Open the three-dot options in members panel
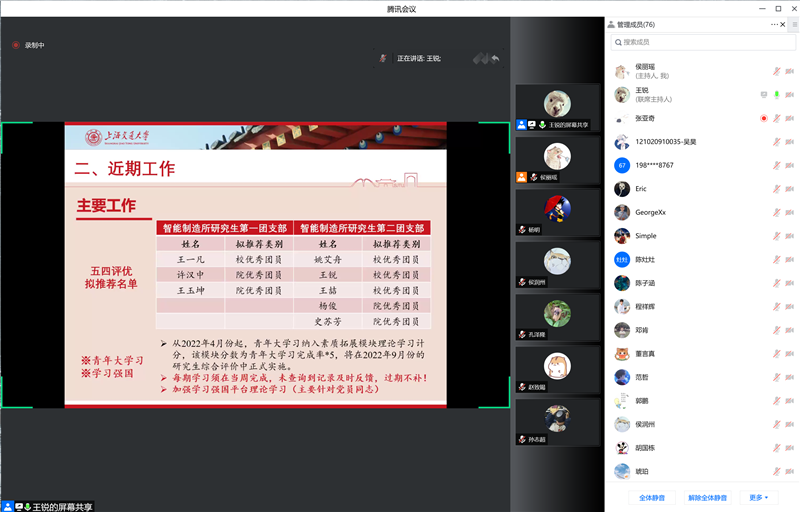Image resolution: width=800 pixels, height=512 pixels. [773, 24]
